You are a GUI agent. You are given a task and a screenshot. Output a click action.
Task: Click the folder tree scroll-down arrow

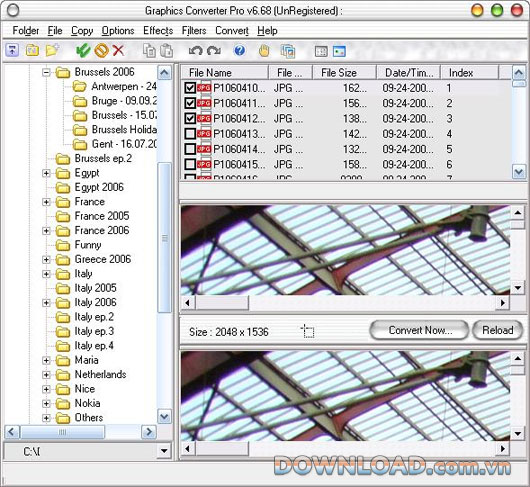[165, 416]
